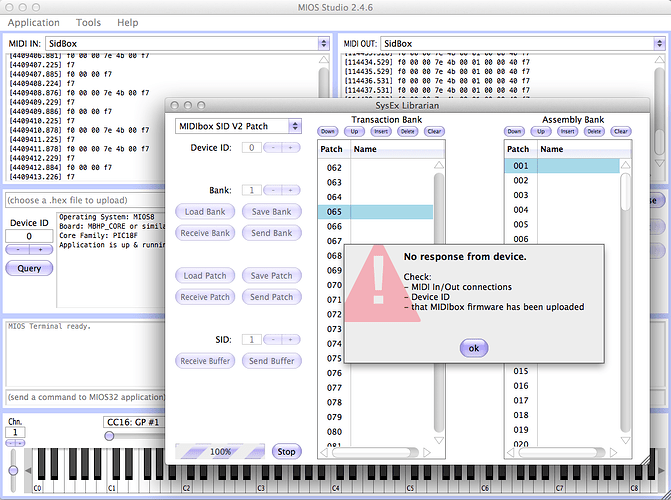The height and width of the screenshot is (500, 671).
Task: Click Transaction Bank Insert button
Action: 381,131
